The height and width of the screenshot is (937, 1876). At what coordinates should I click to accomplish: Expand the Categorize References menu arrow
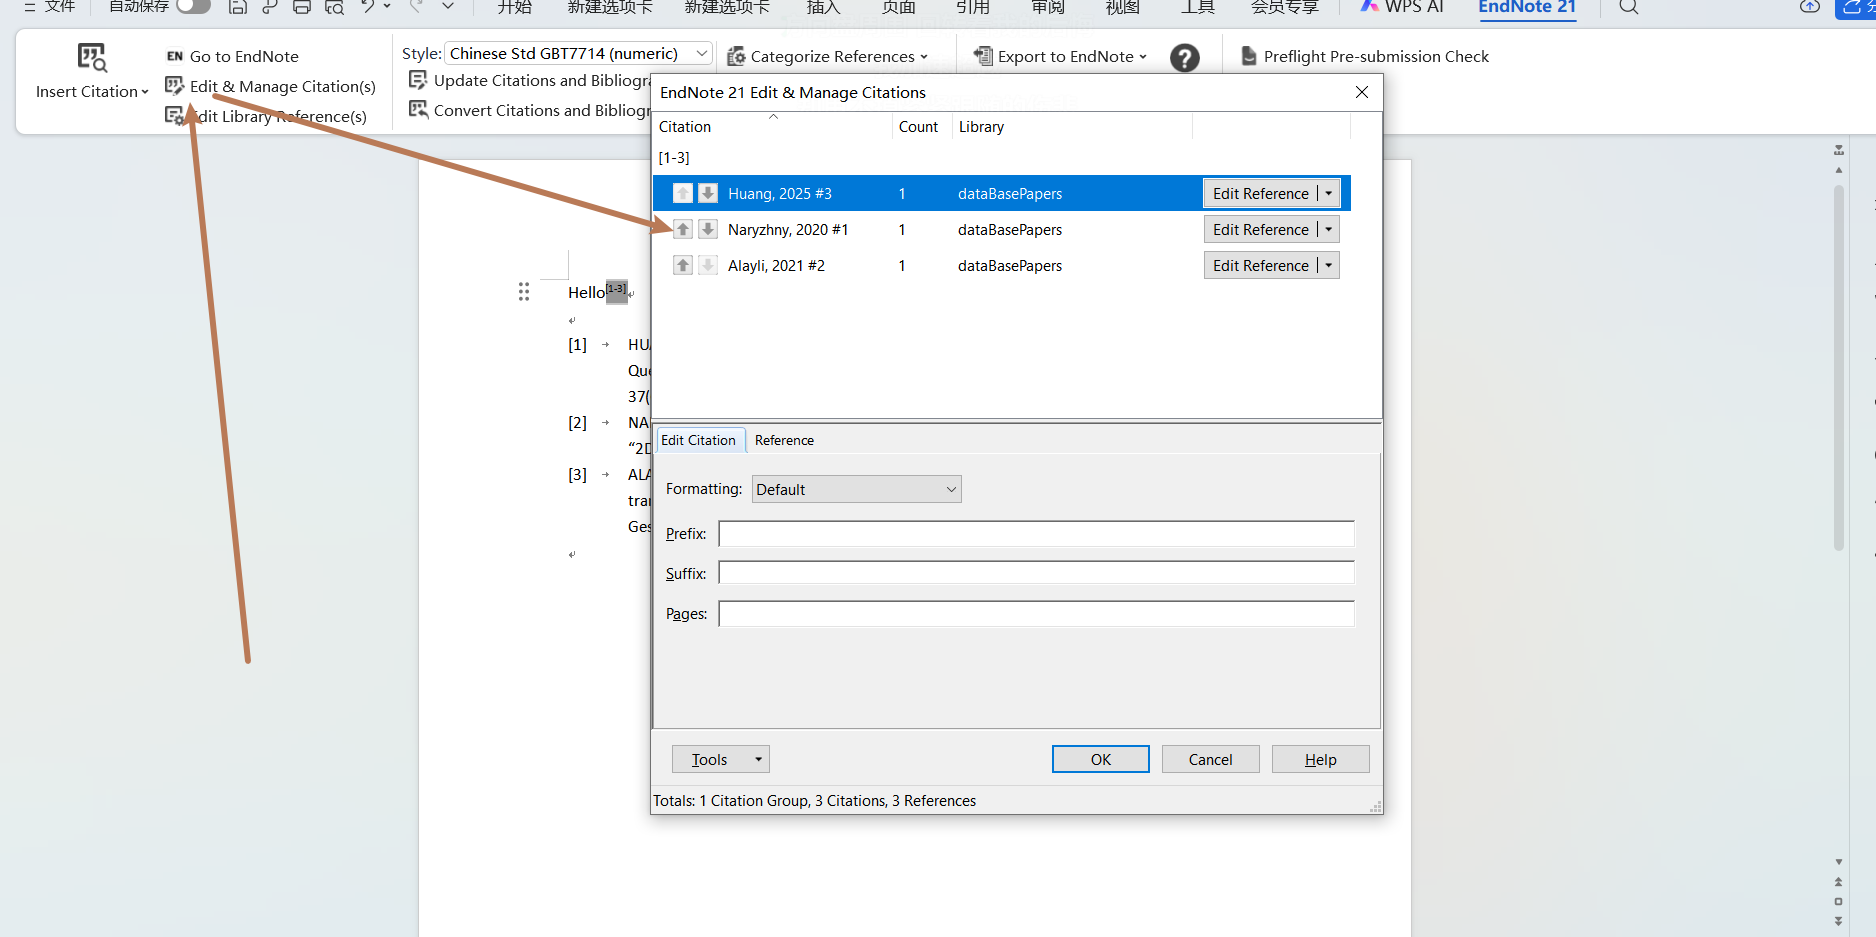pyautogui.click(x=924, y=57)
